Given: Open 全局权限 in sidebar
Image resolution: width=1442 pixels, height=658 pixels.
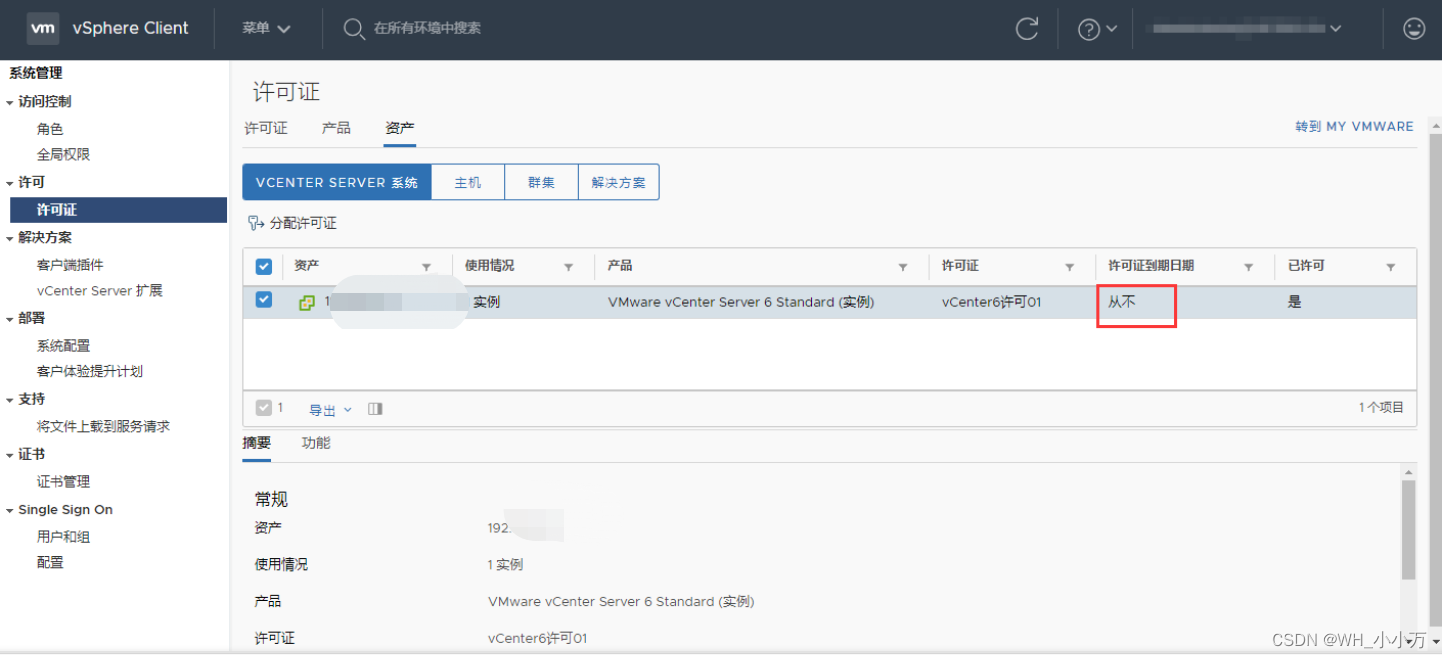Looking at the screenshot, I should (63, 154).
